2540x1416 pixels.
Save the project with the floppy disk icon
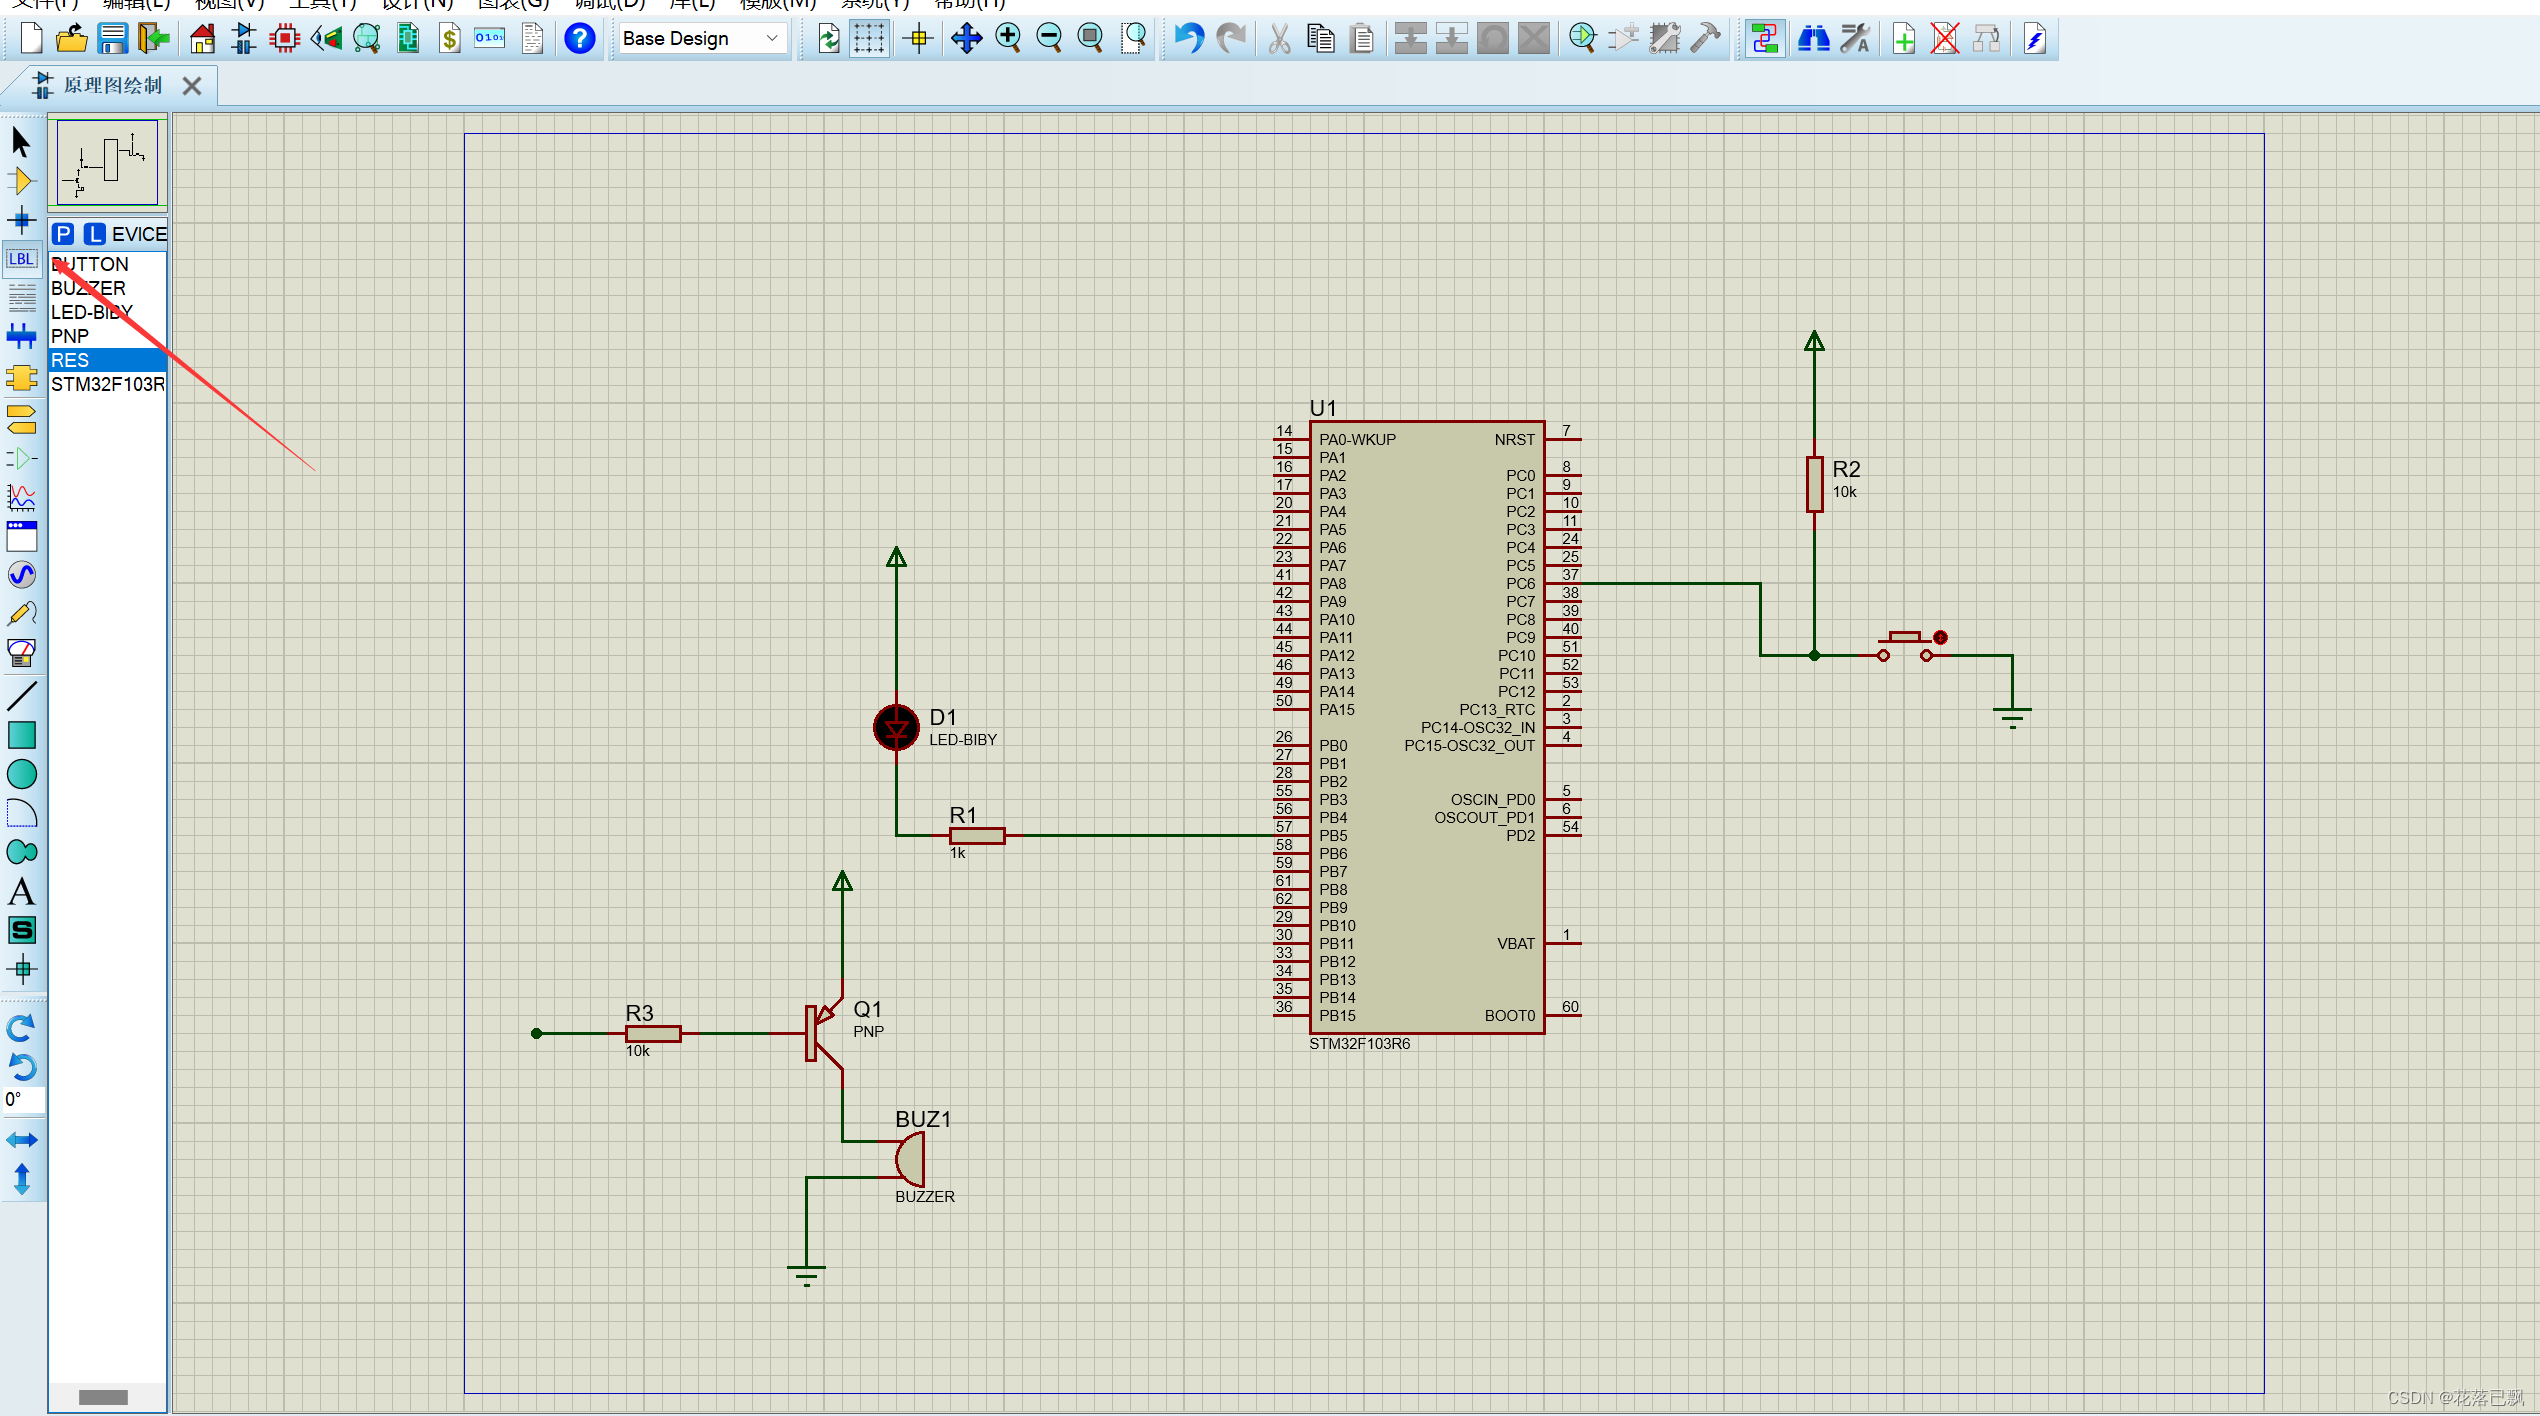[x=112, y=39]
